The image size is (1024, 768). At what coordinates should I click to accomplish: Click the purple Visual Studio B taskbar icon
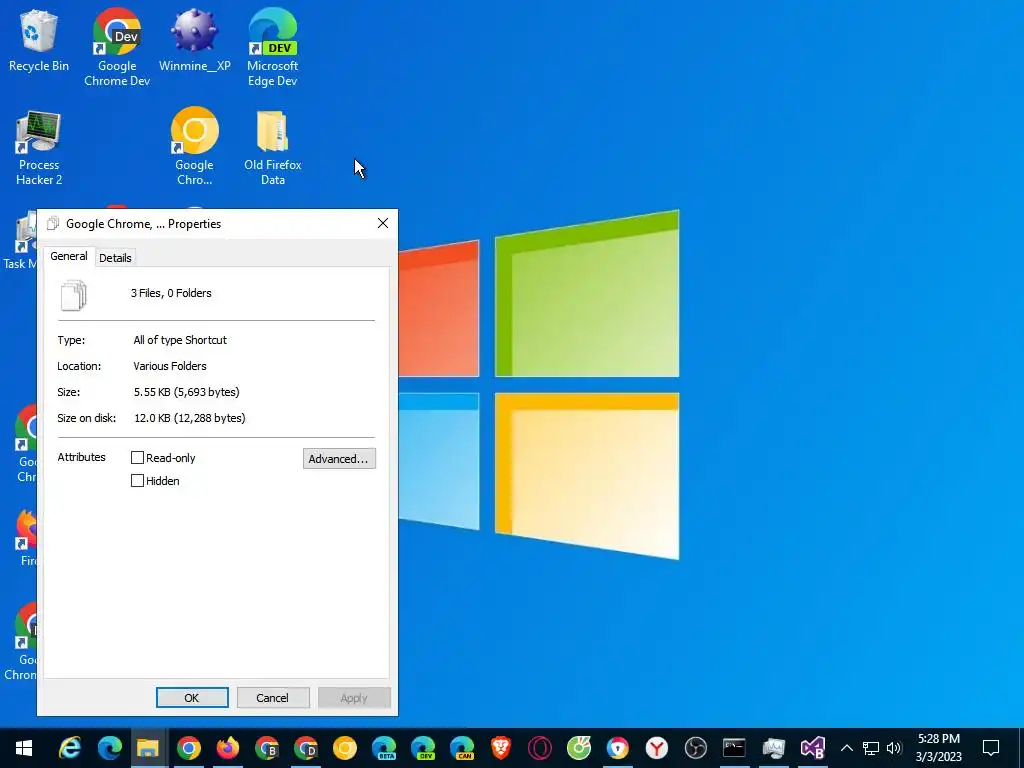813,748
